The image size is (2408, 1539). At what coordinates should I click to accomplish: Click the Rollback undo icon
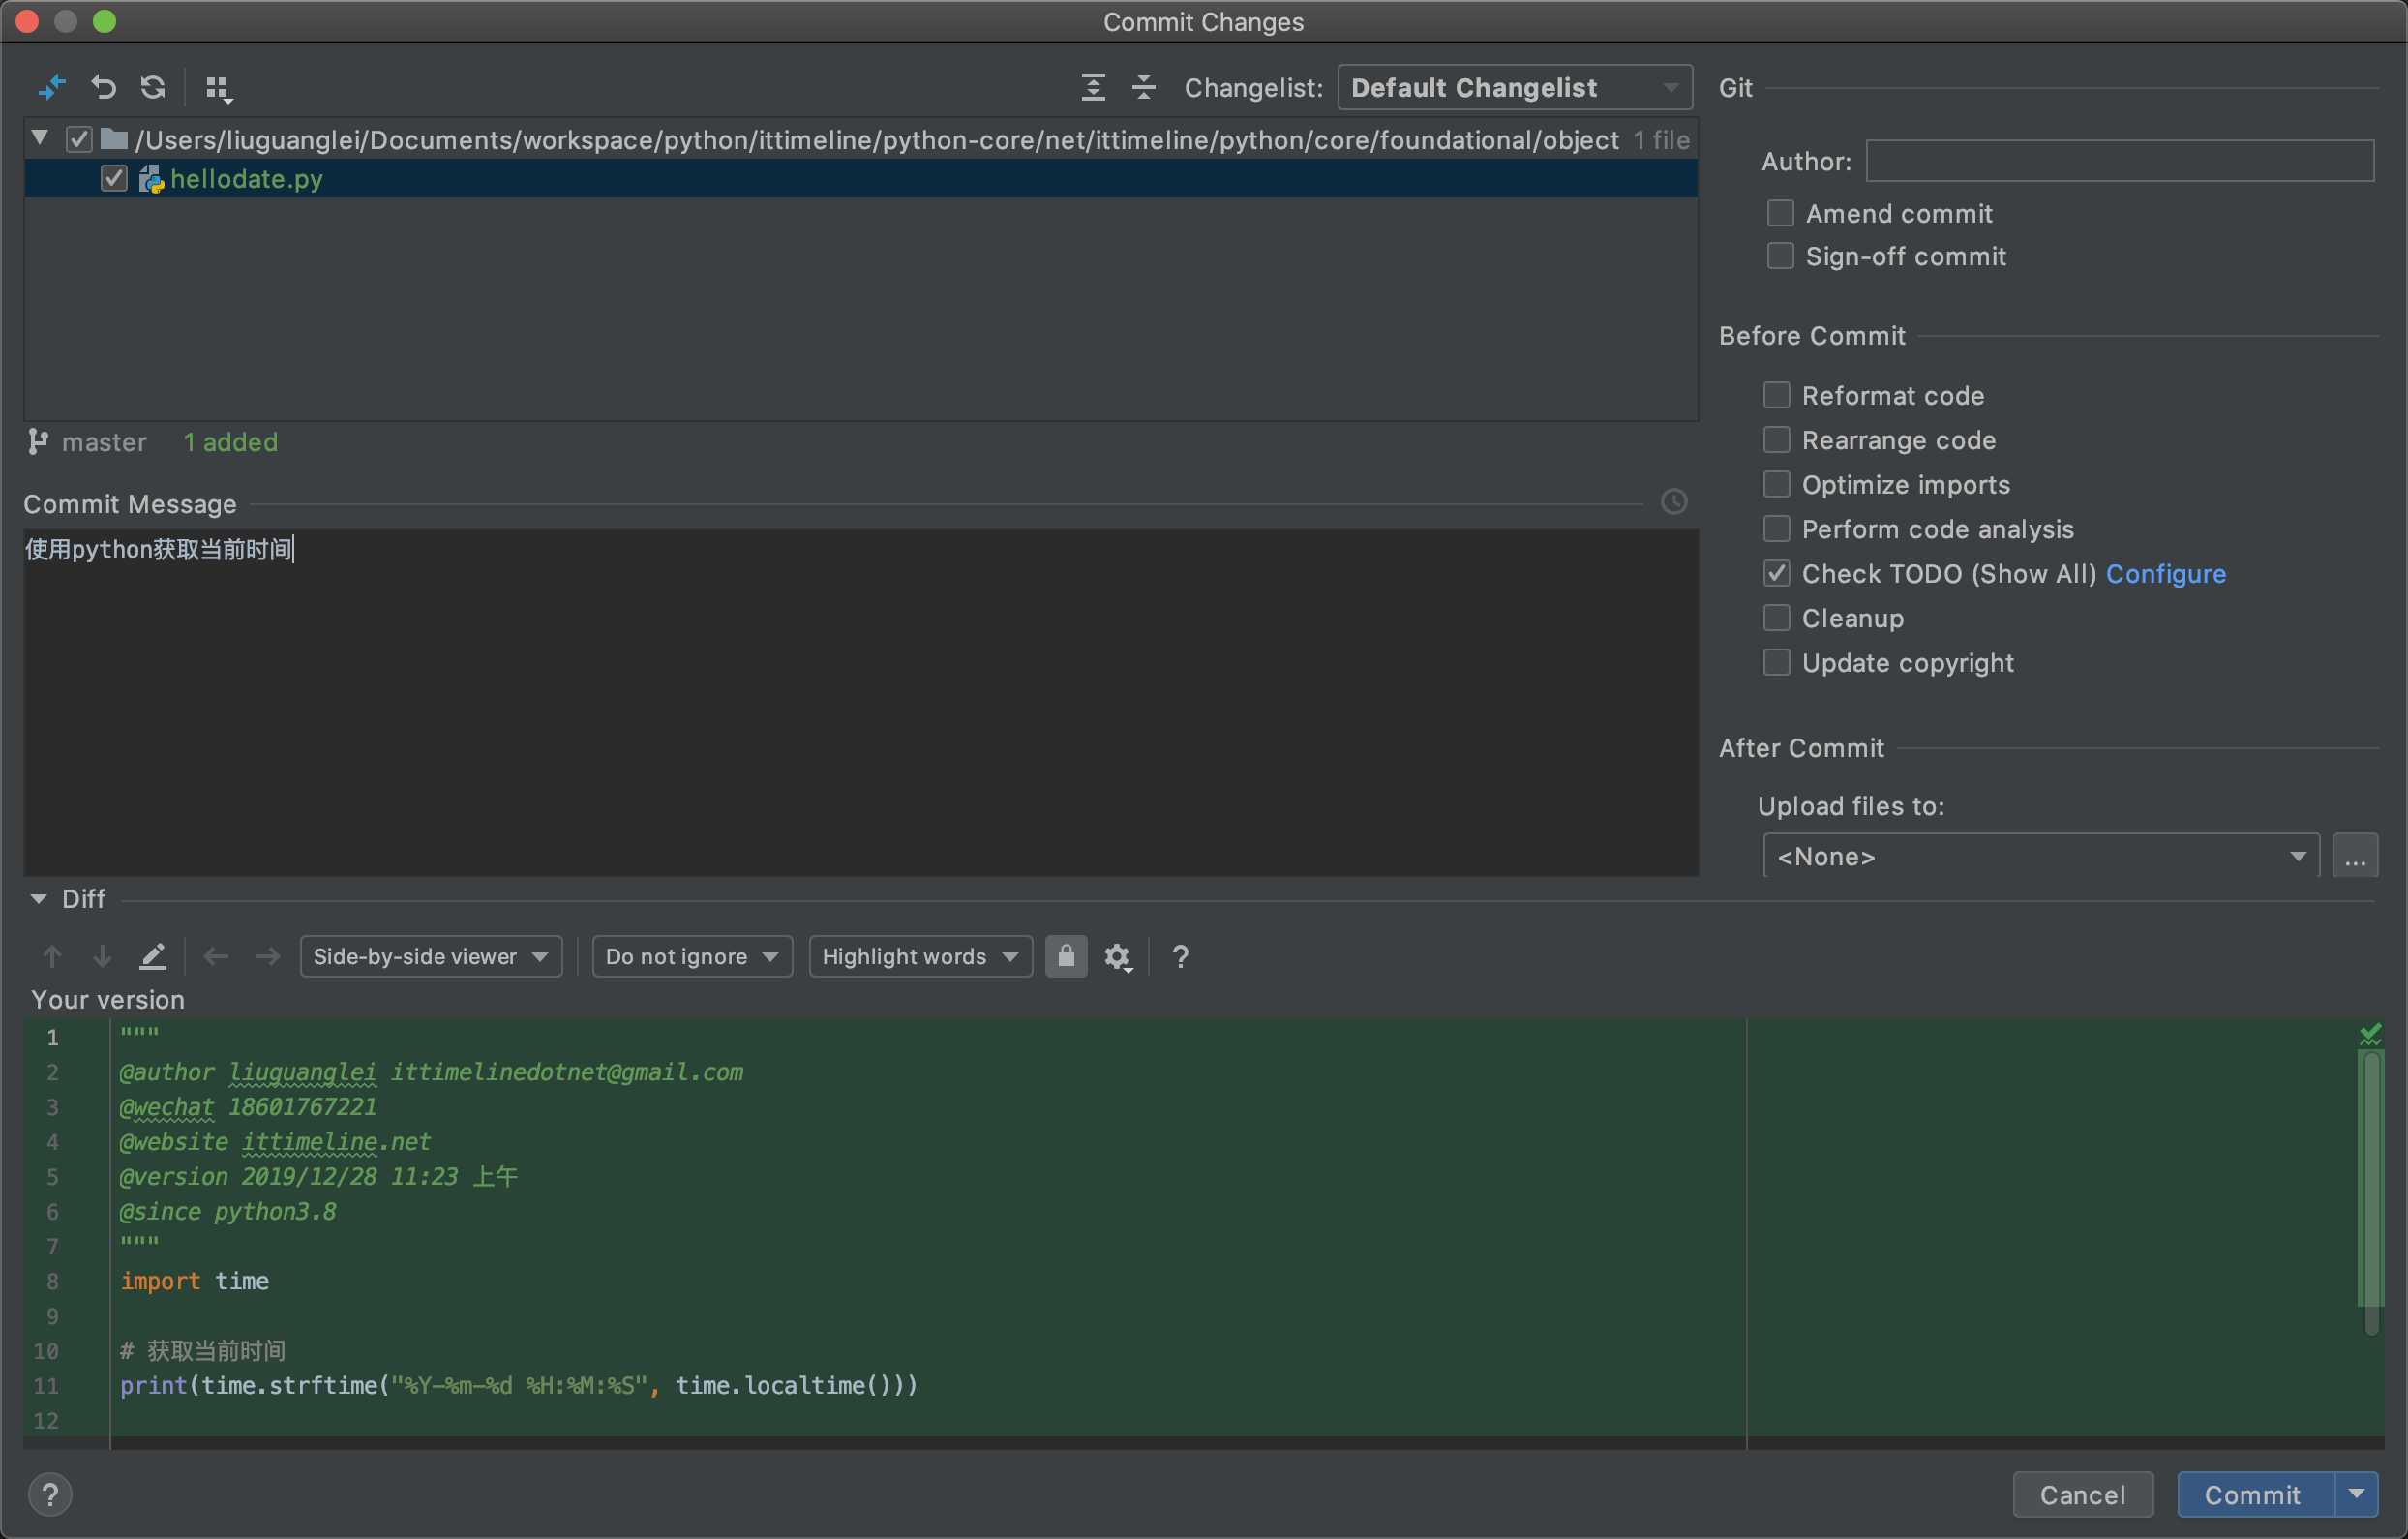pyautogui.click(x=103, y=88)
